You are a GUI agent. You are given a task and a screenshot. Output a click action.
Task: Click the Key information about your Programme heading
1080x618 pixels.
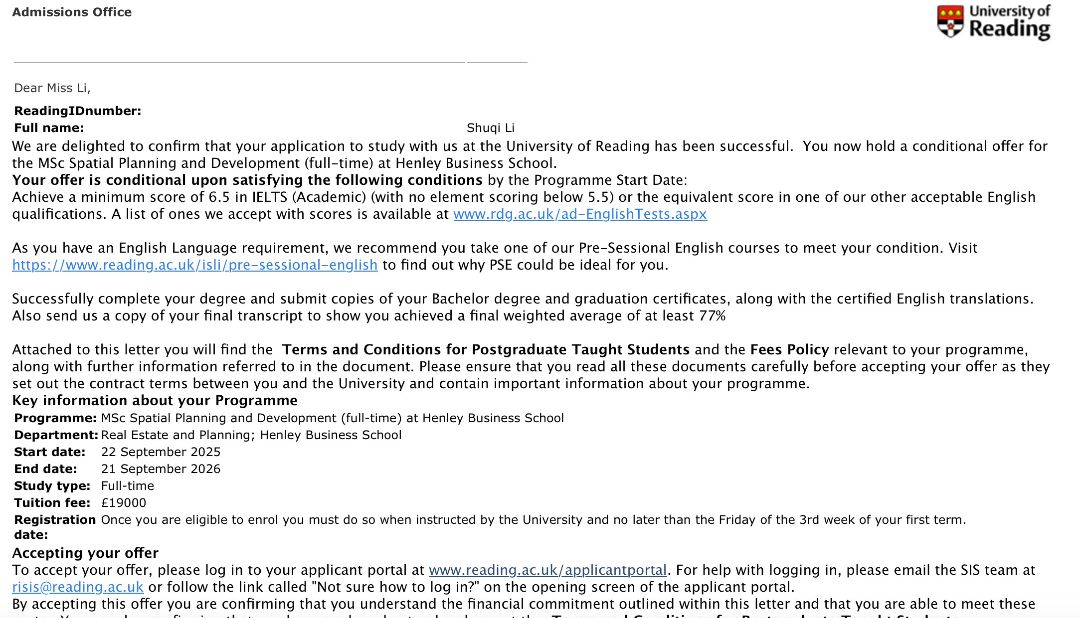coord(154,401)
